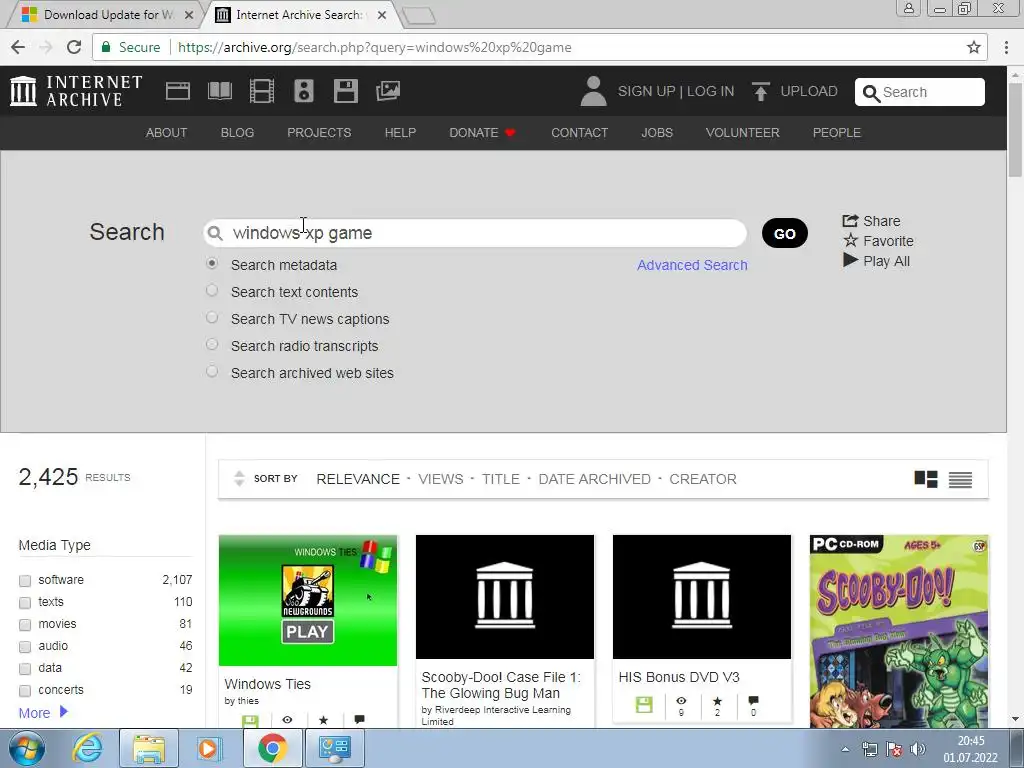Open the CONTACT menu item
Viewport: 1024px width, 768px height.
point(579,133)
